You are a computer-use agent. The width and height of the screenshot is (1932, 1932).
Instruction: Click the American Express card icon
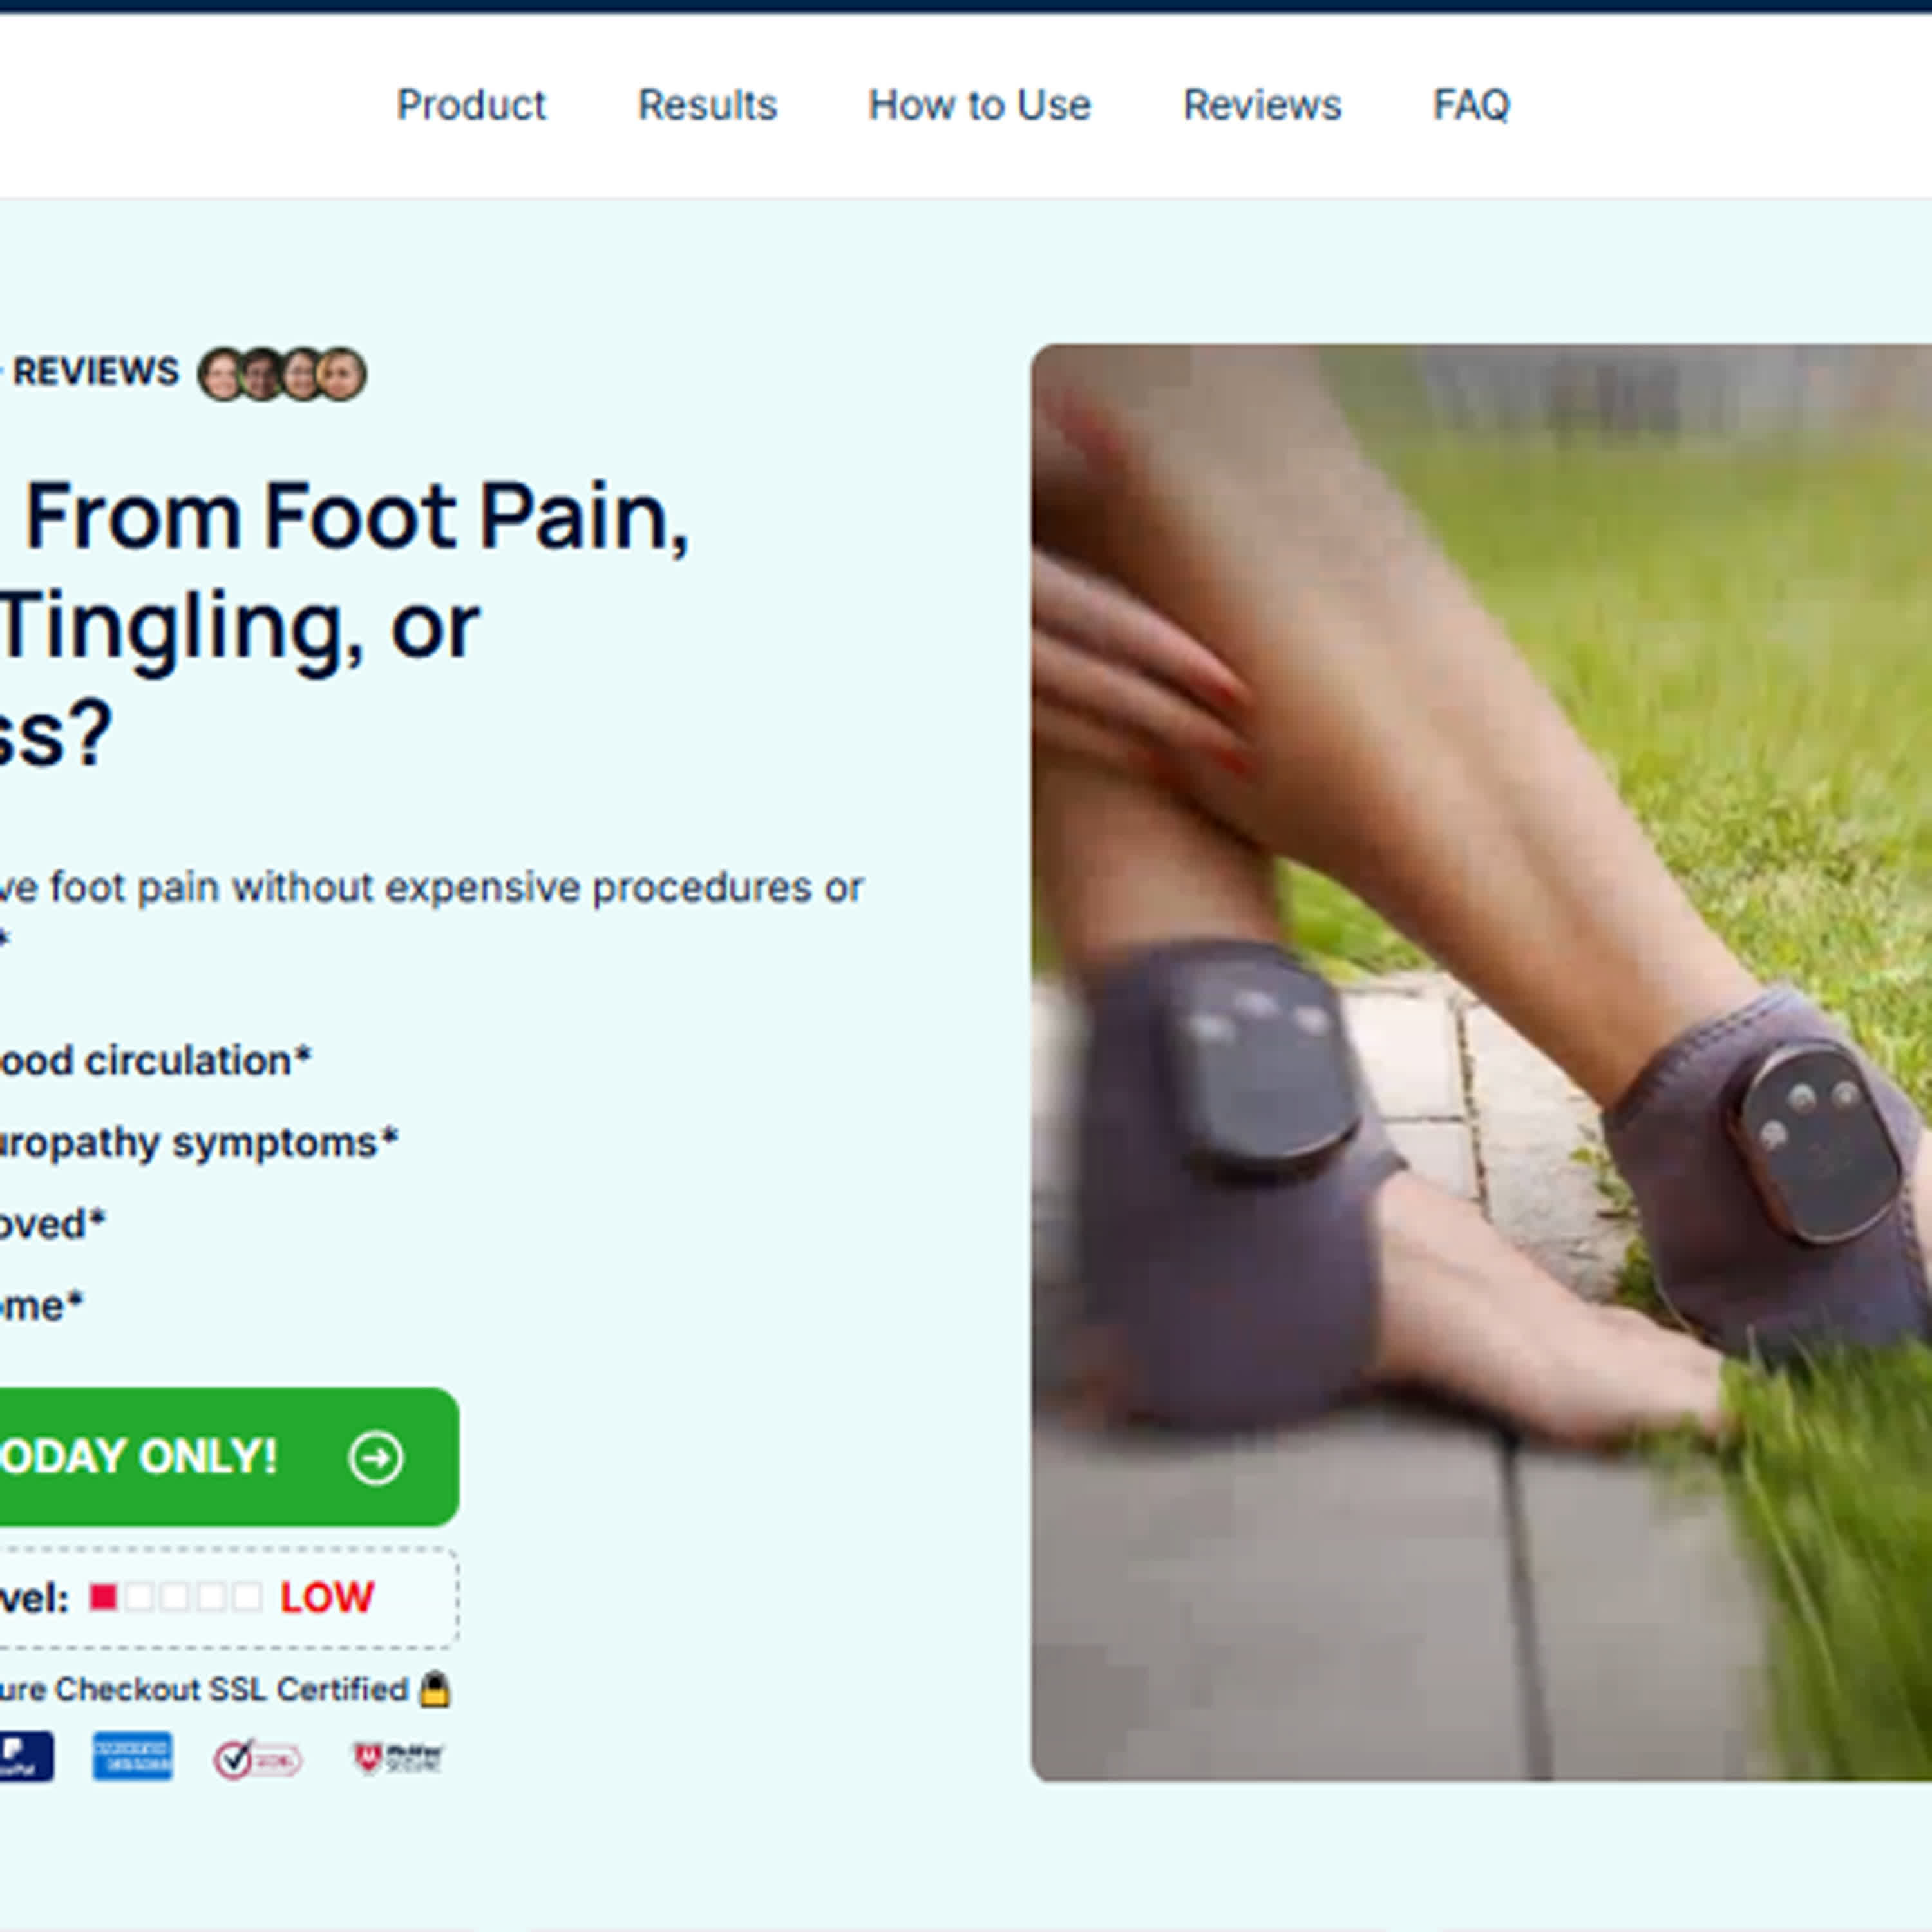point(132,1757)
